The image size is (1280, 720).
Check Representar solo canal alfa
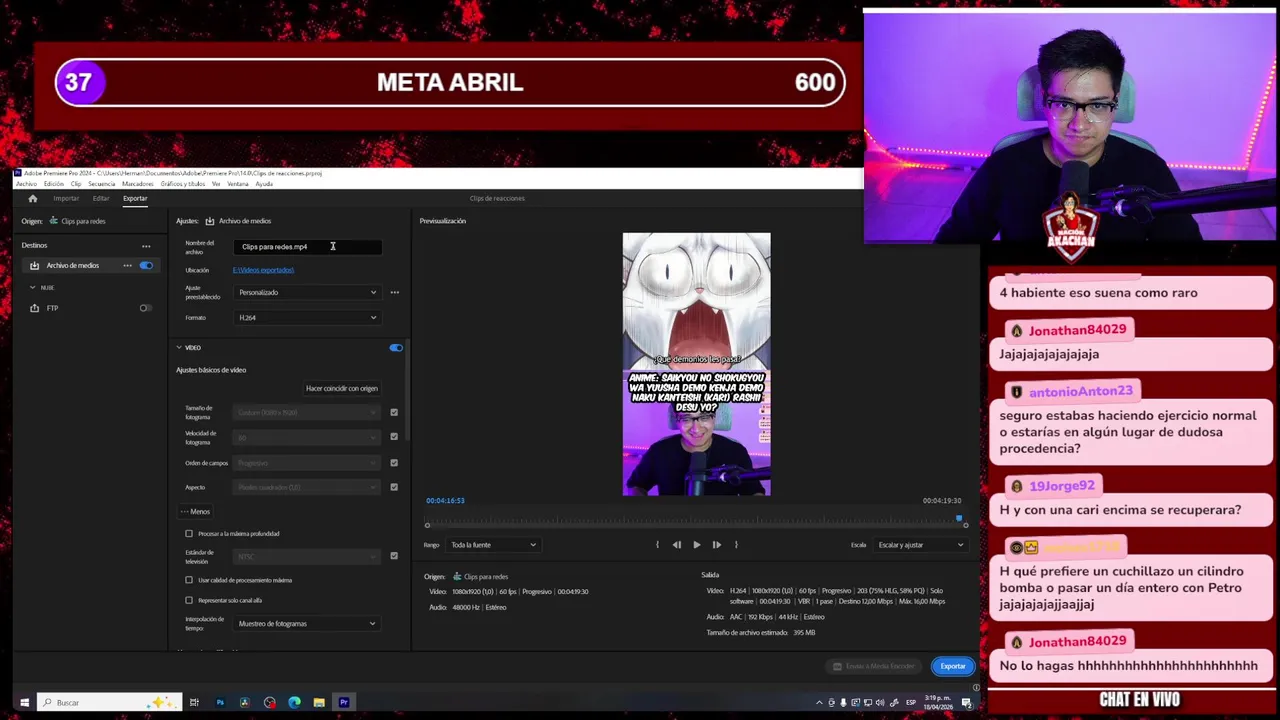[x=189, y=600]
